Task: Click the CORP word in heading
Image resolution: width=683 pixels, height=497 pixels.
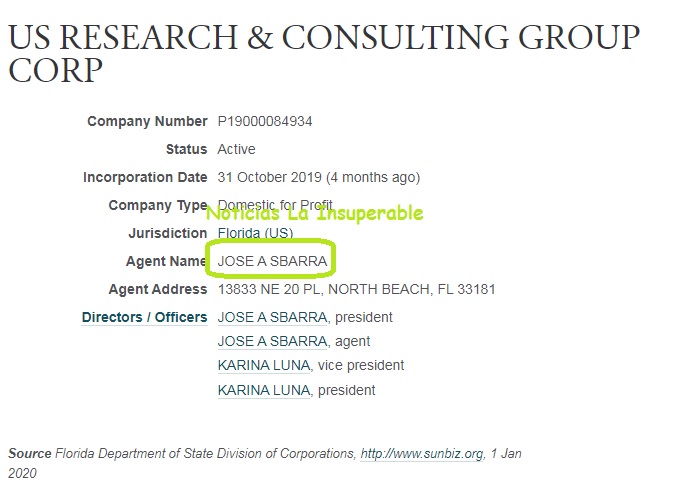Action: [x=55, y=70]
